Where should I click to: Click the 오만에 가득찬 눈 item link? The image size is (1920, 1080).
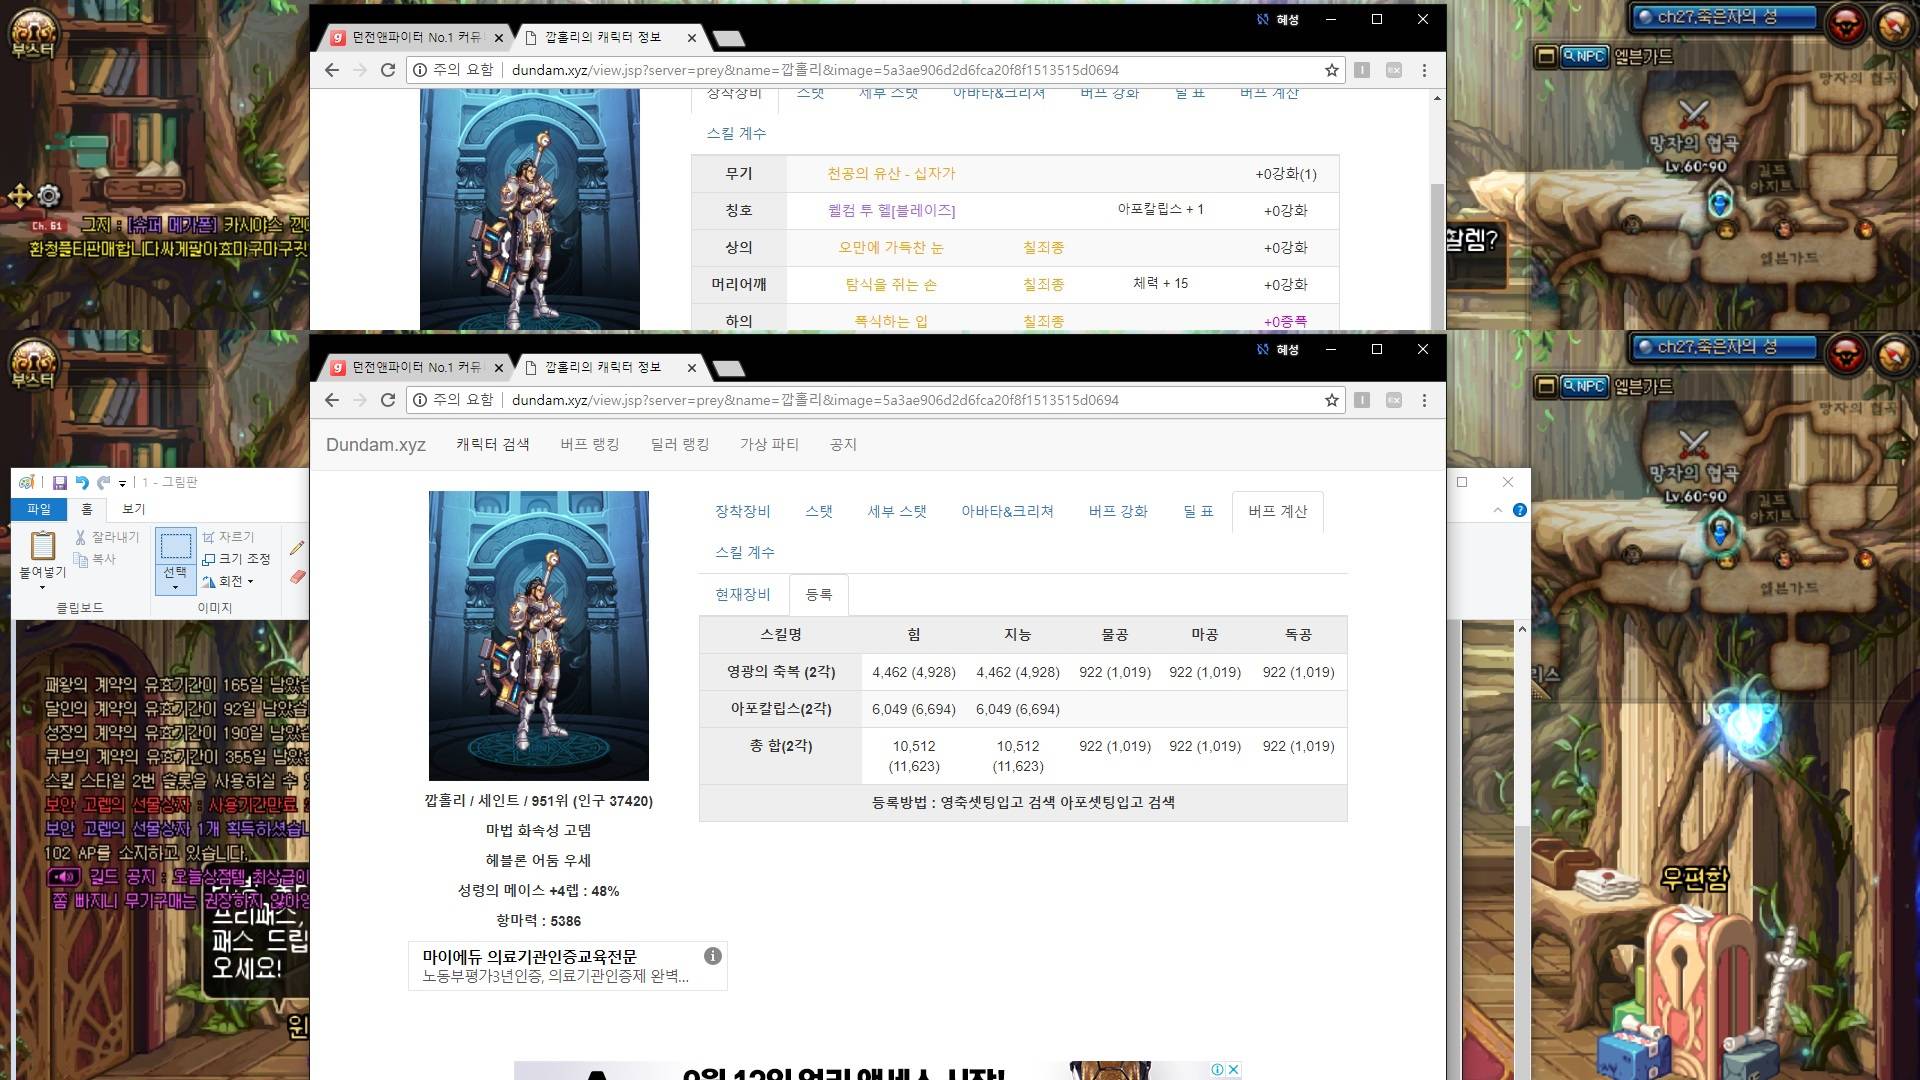click(x=891, y=248)
